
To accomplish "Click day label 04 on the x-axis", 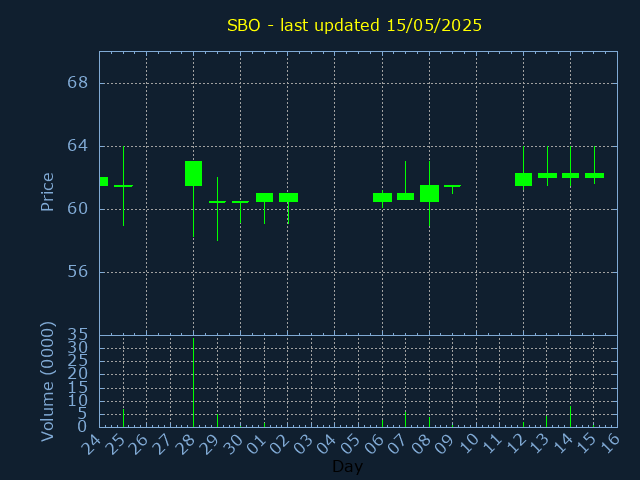I will point(327,444).
